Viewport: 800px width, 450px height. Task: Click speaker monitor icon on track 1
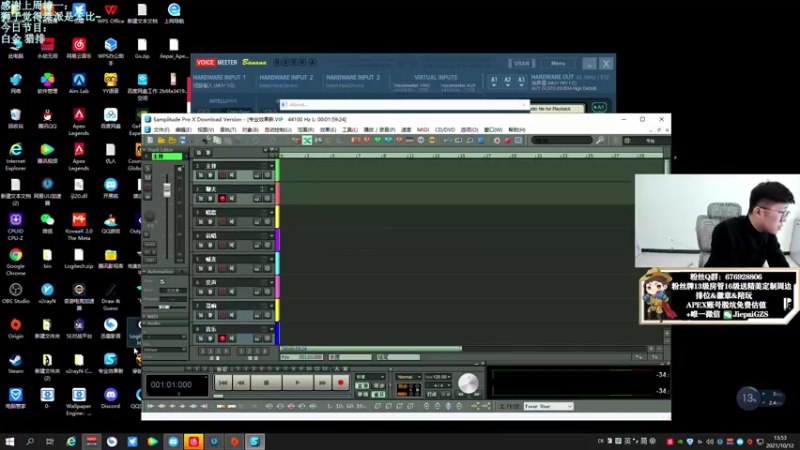coord(231,175)
